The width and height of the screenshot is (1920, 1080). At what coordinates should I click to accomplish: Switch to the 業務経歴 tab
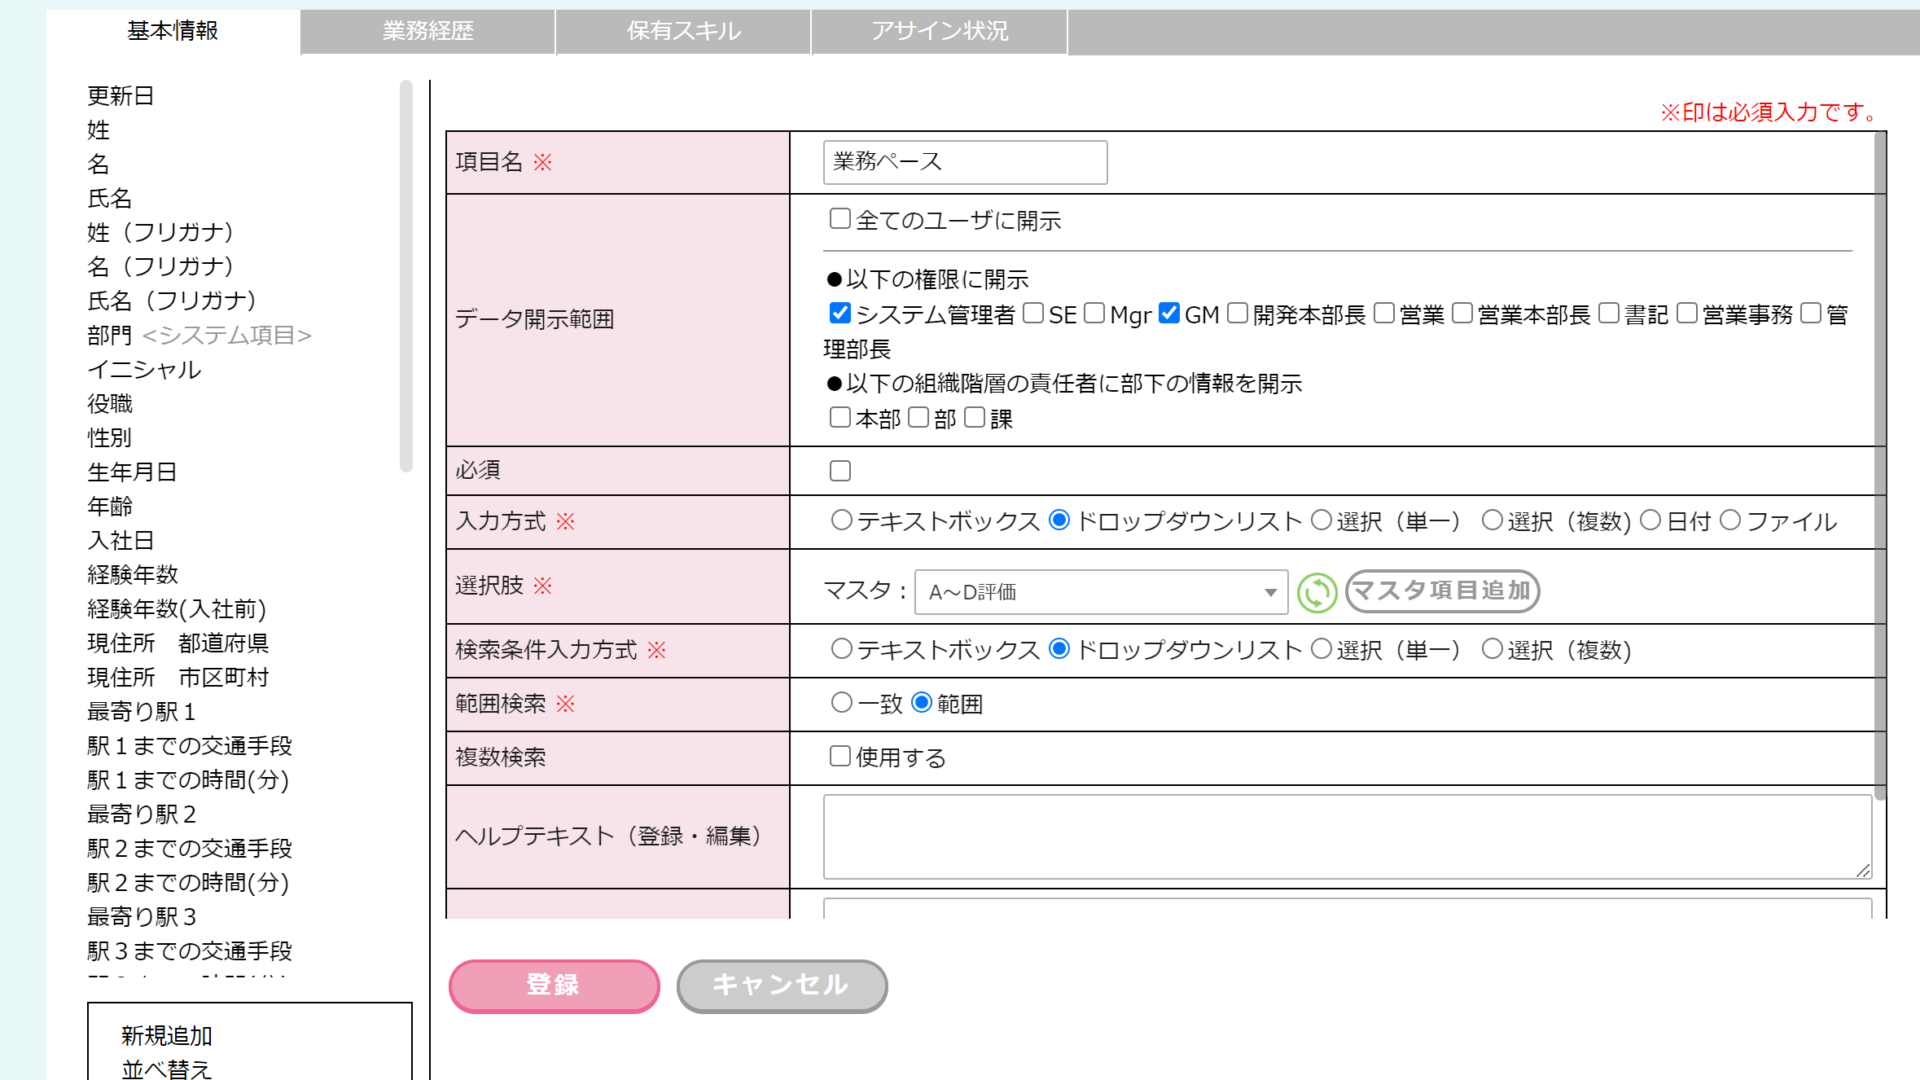(x=428, y=31)
